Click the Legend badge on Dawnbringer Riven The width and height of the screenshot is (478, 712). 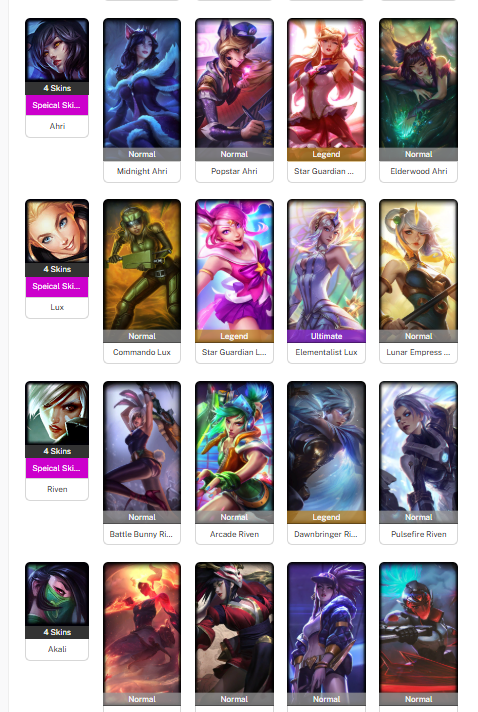pos(326,517)
